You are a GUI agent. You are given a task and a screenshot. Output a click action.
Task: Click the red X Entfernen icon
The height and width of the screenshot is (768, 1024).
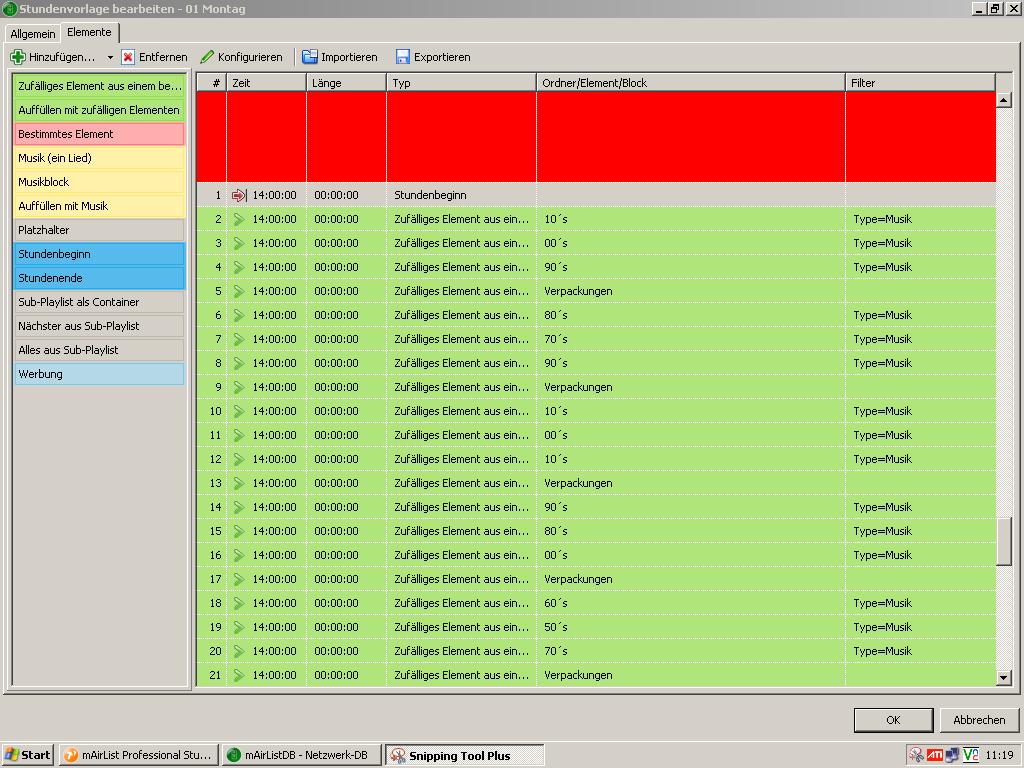[128, 57]
